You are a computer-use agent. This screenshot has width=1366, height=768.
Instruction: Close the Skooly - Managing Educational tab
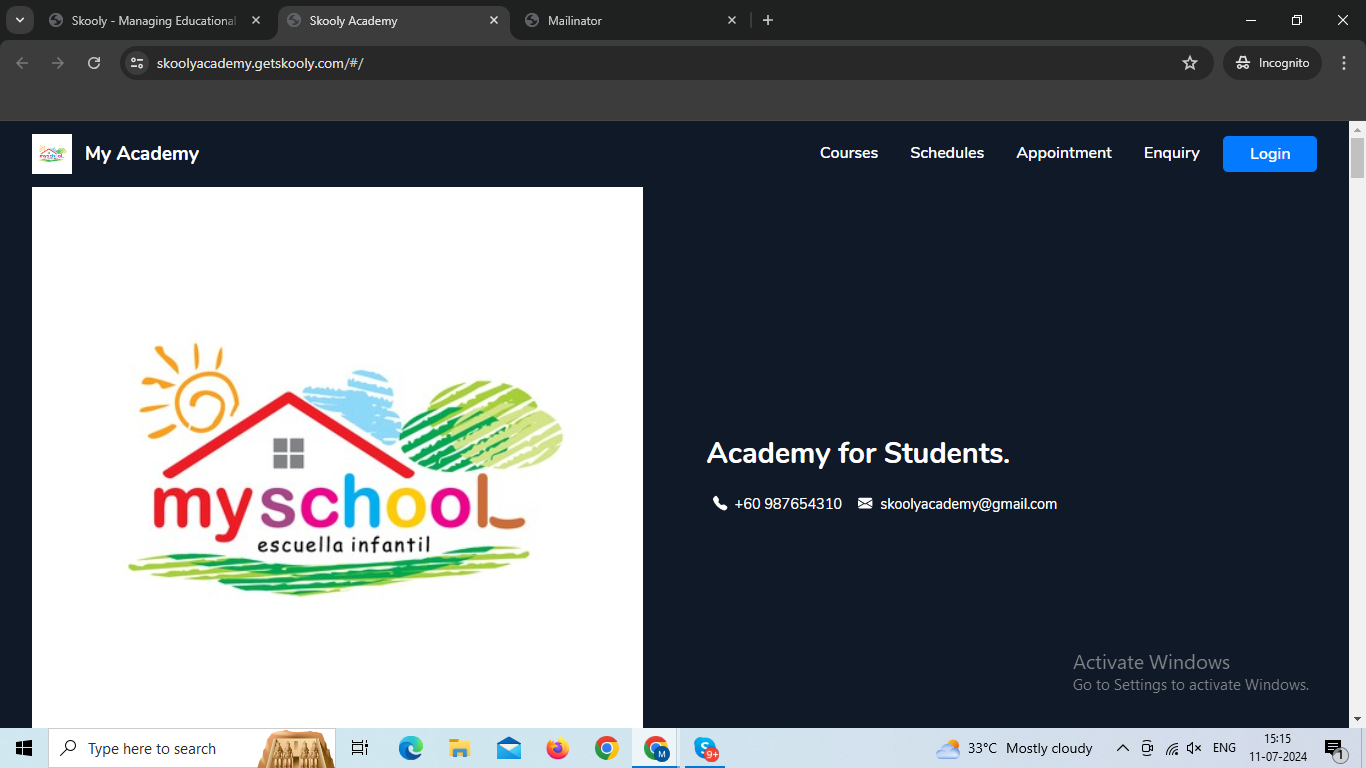tap(256, 20)
